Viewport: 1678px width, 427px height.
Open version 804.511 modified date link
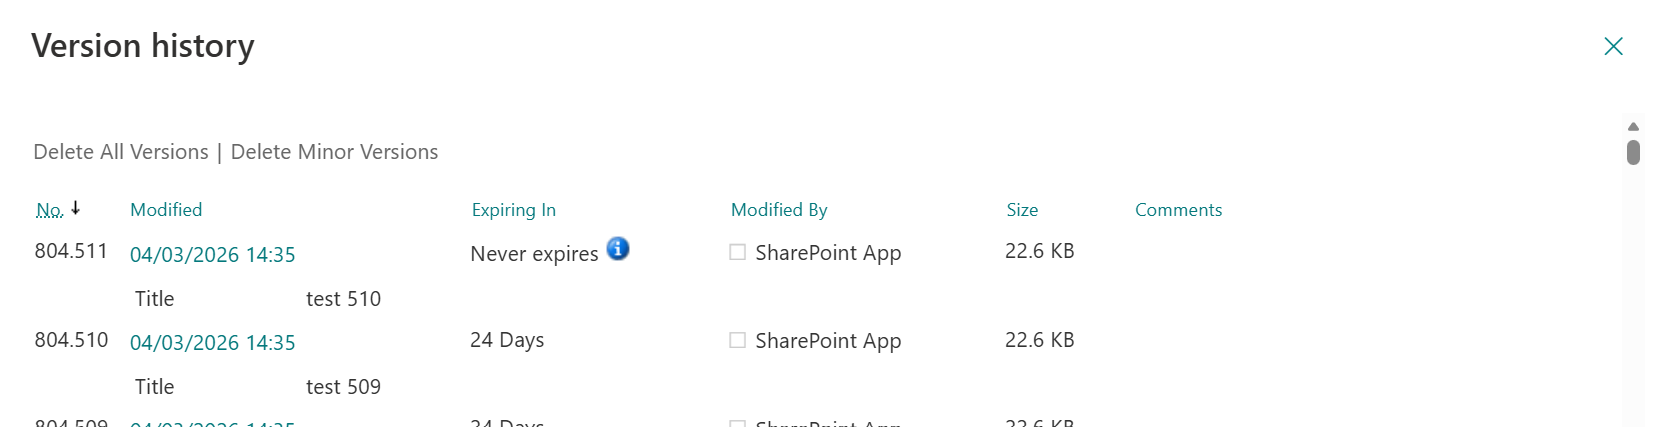pyautogui.click(x=213, y=255)
